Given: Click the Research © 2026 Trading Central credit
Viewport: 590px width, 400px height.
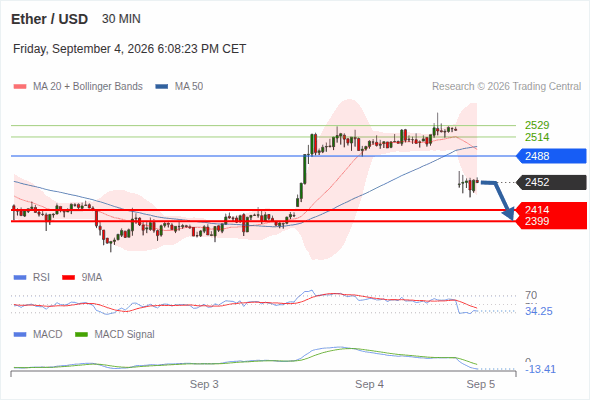Looking at the screenshot, I should click(x=506, y=87).
